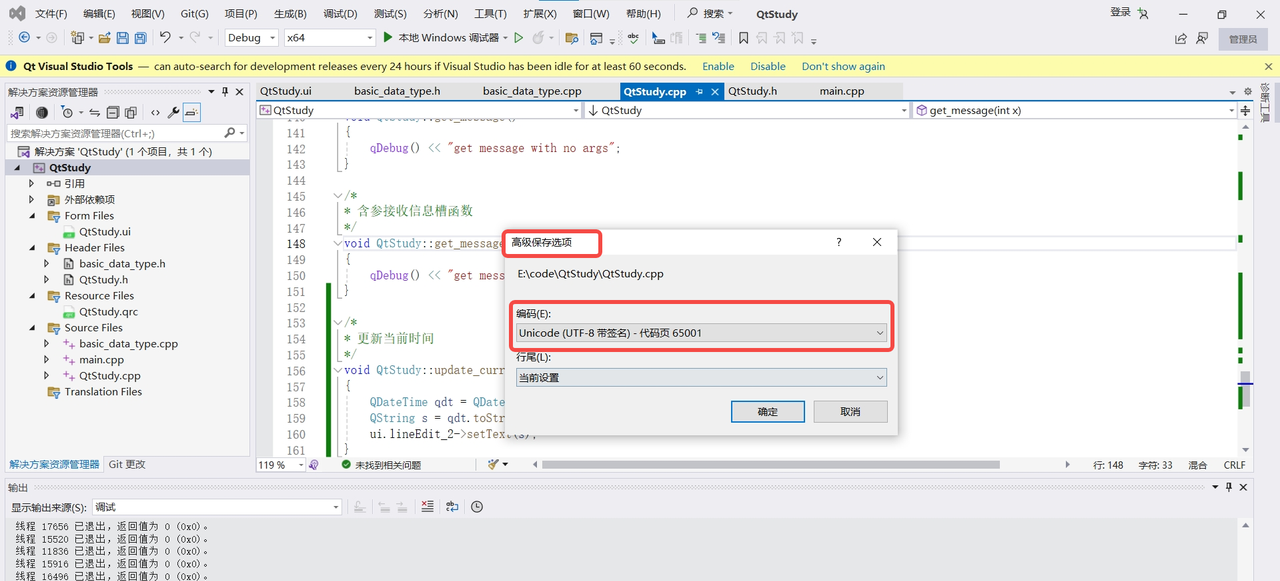1280x581 pixels.
Task: Click the help question mark in dialog
Action: coord(838,242)
